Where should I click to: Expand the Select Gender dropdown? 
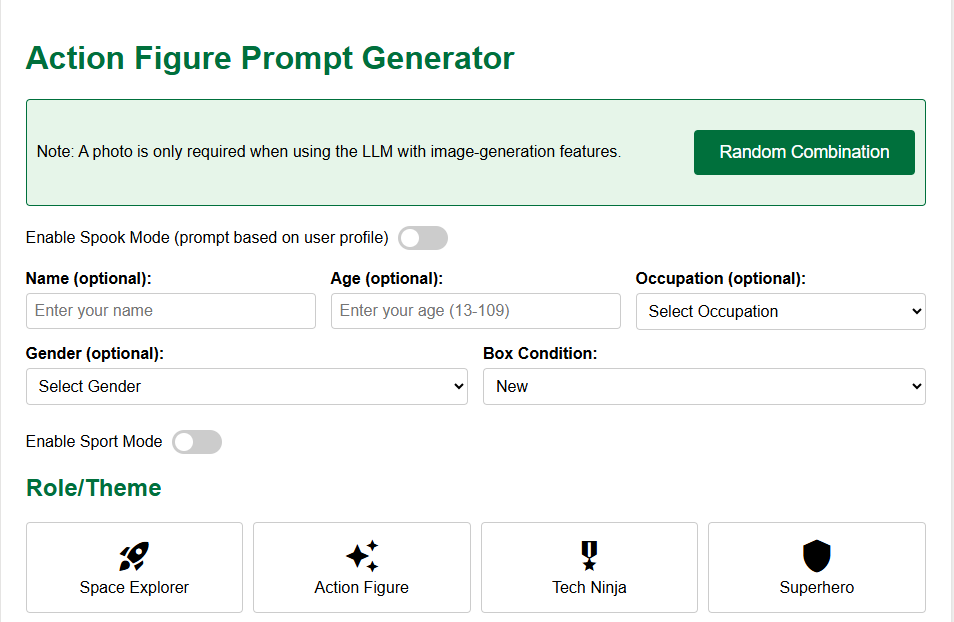[x=246, y=386]
